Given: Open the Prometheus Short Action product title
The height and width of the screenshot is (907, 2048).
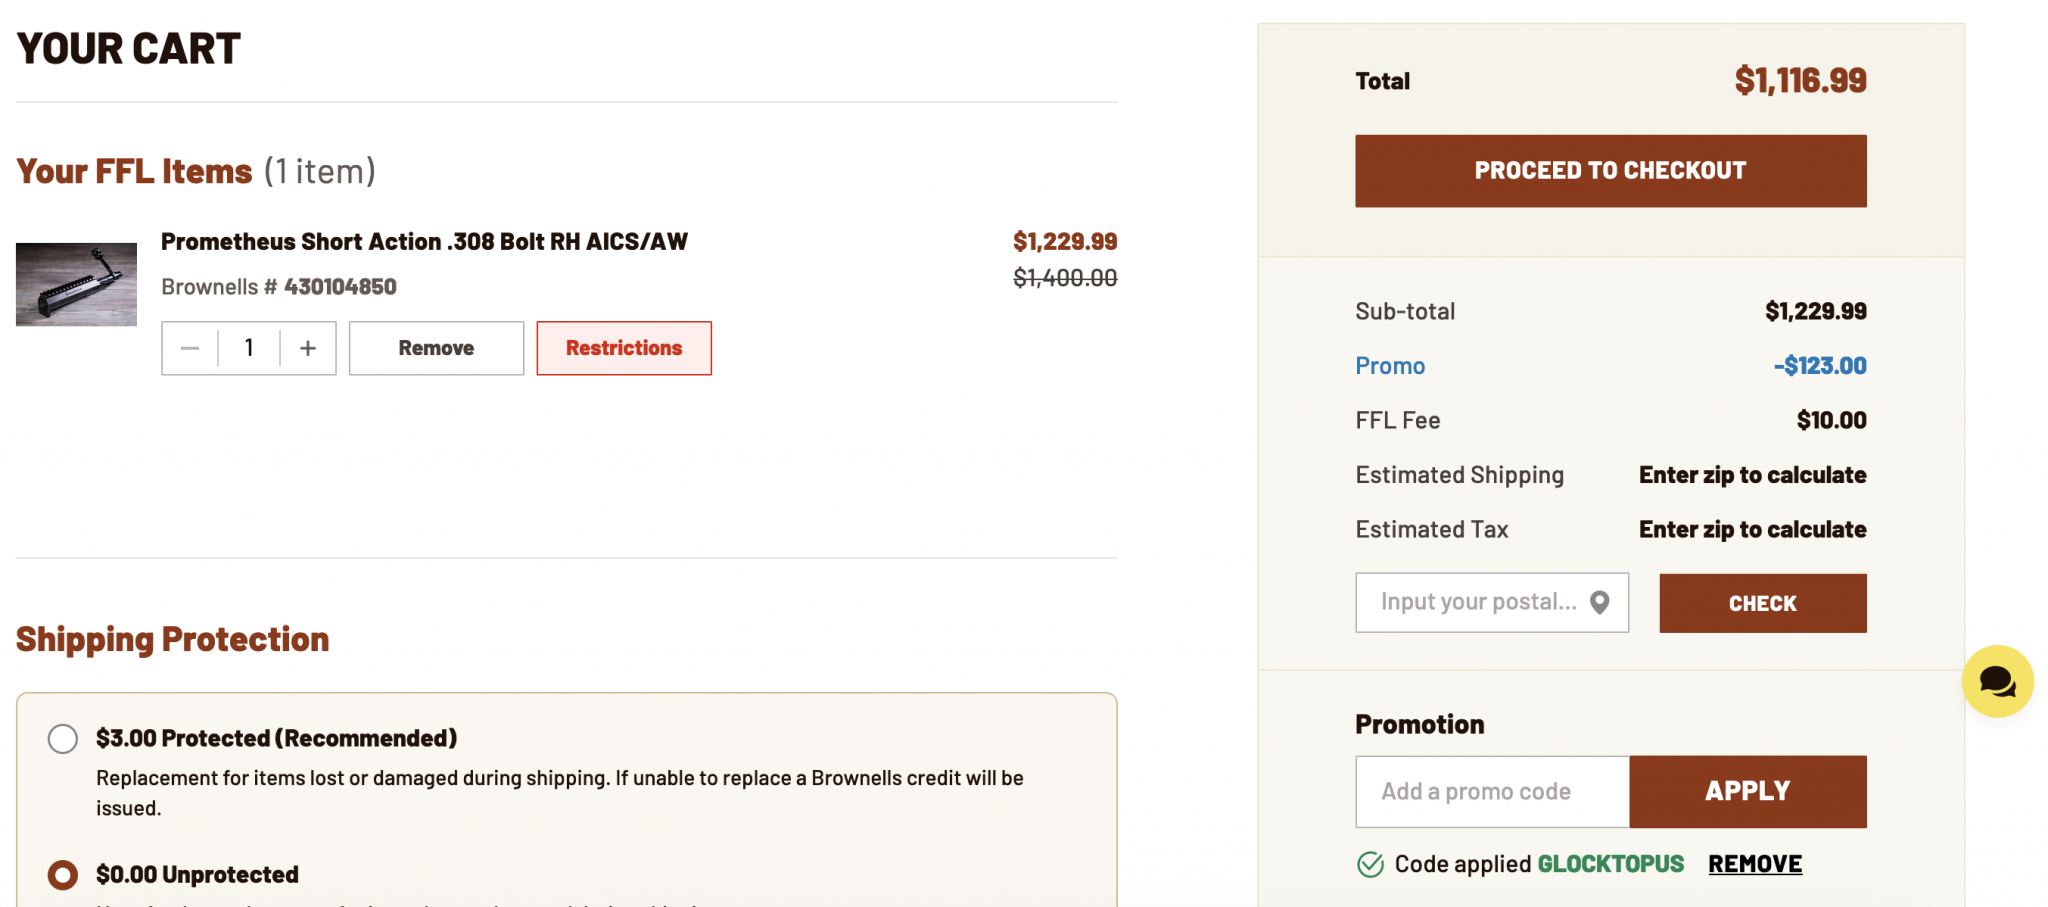Looking at the screenshot, I should click(x=424, y=242).
